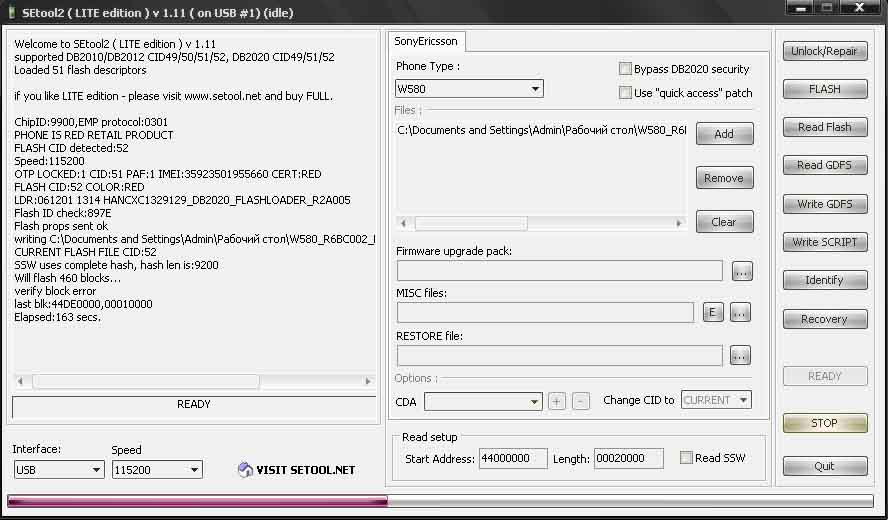This screenshot has height=520, width=888.
Task: Toggle Use "quick access" patch checkbox
Action: pos(625,93)
